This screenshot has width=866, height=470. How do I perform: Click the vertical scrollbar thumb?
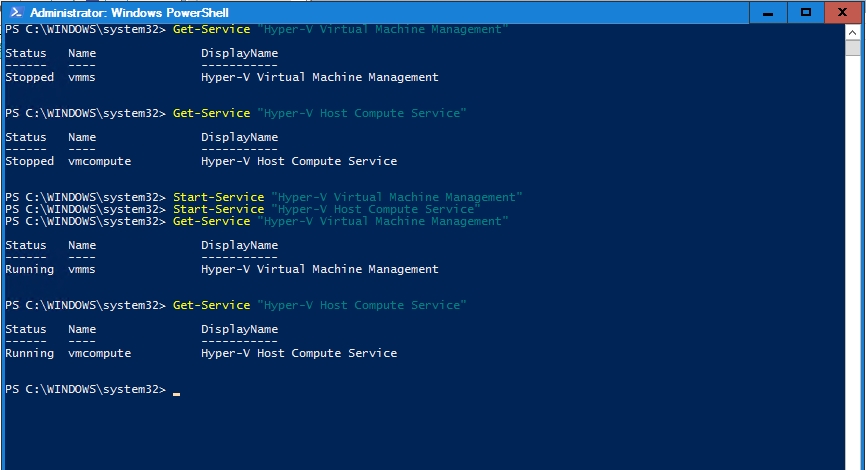point(853,48)
